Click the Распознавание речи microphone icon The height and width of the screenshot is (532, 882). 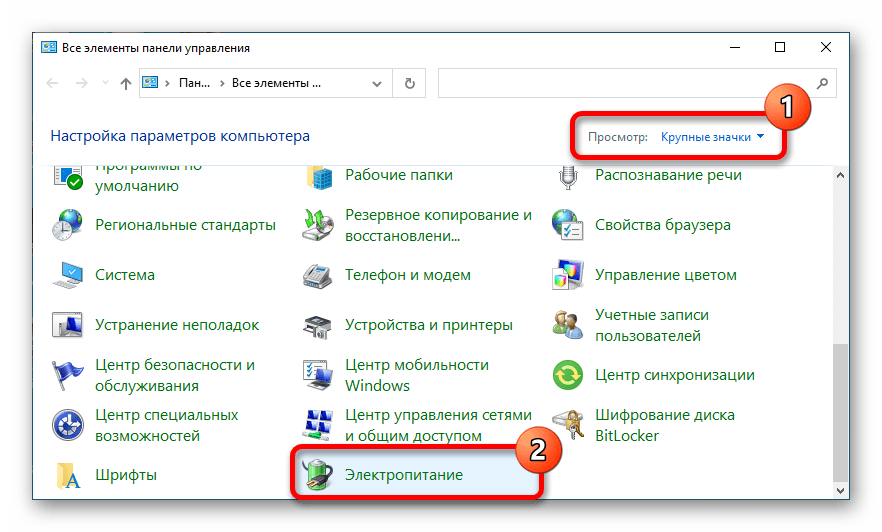(x=567, y=176)
